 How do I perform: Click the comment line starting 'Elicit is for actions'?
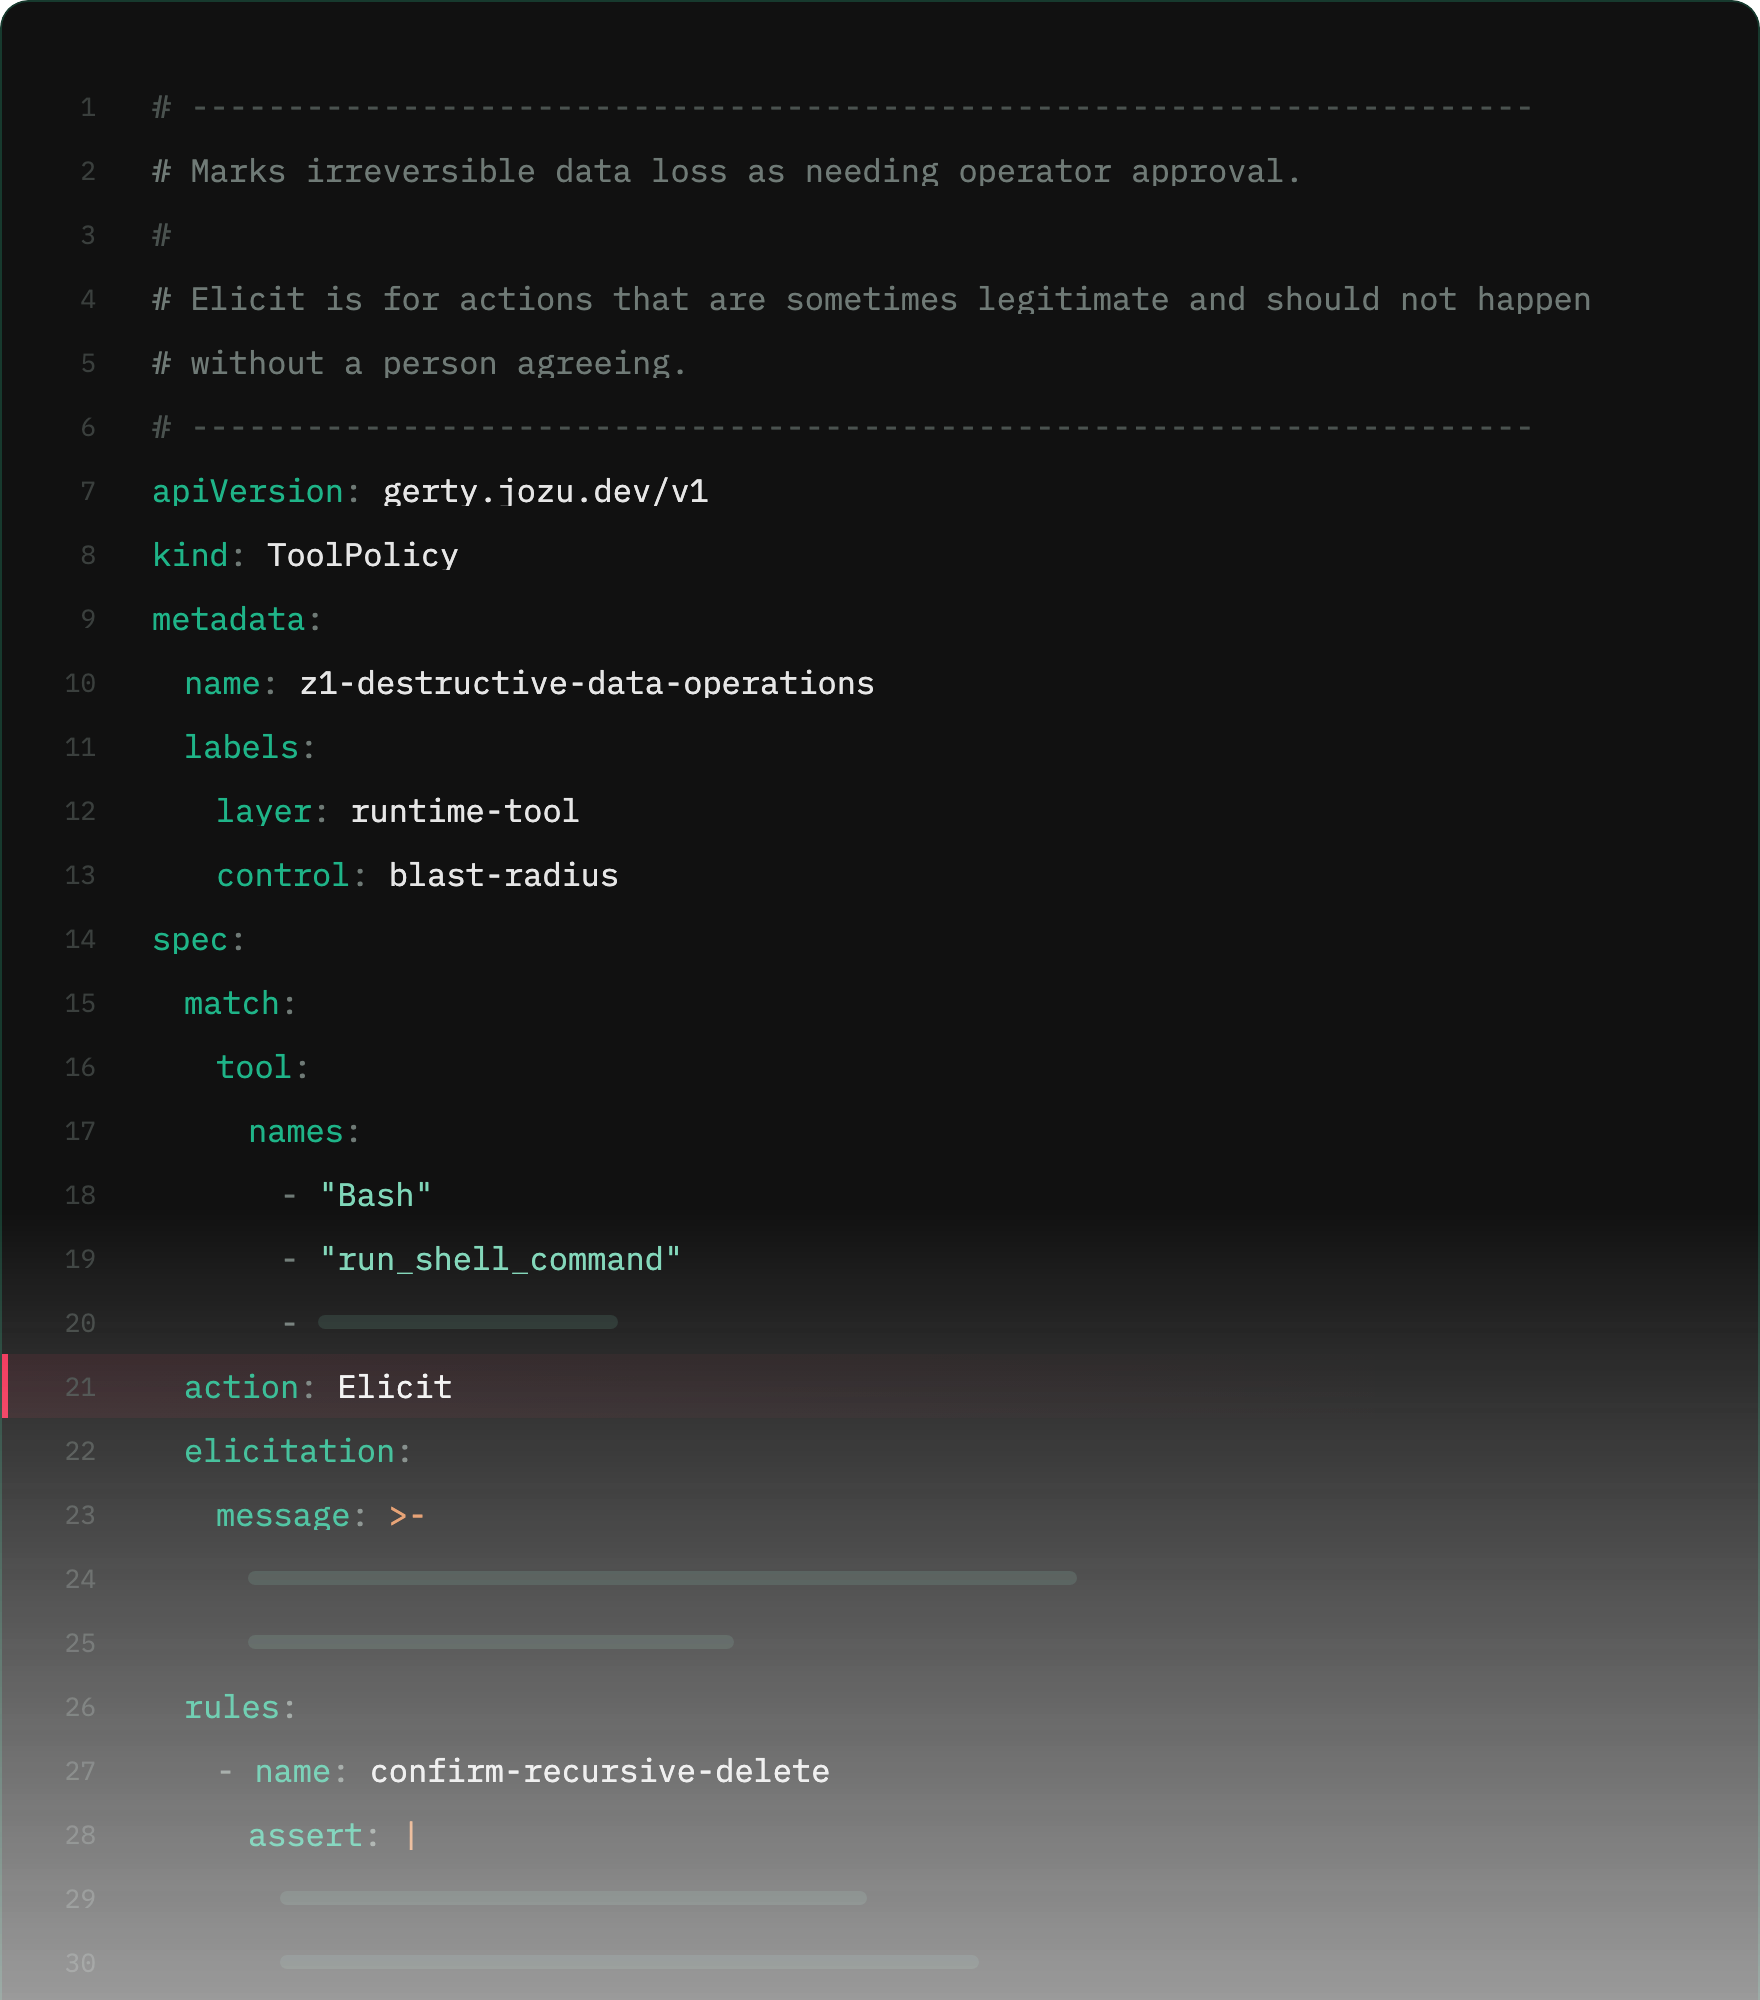point(871,300)
